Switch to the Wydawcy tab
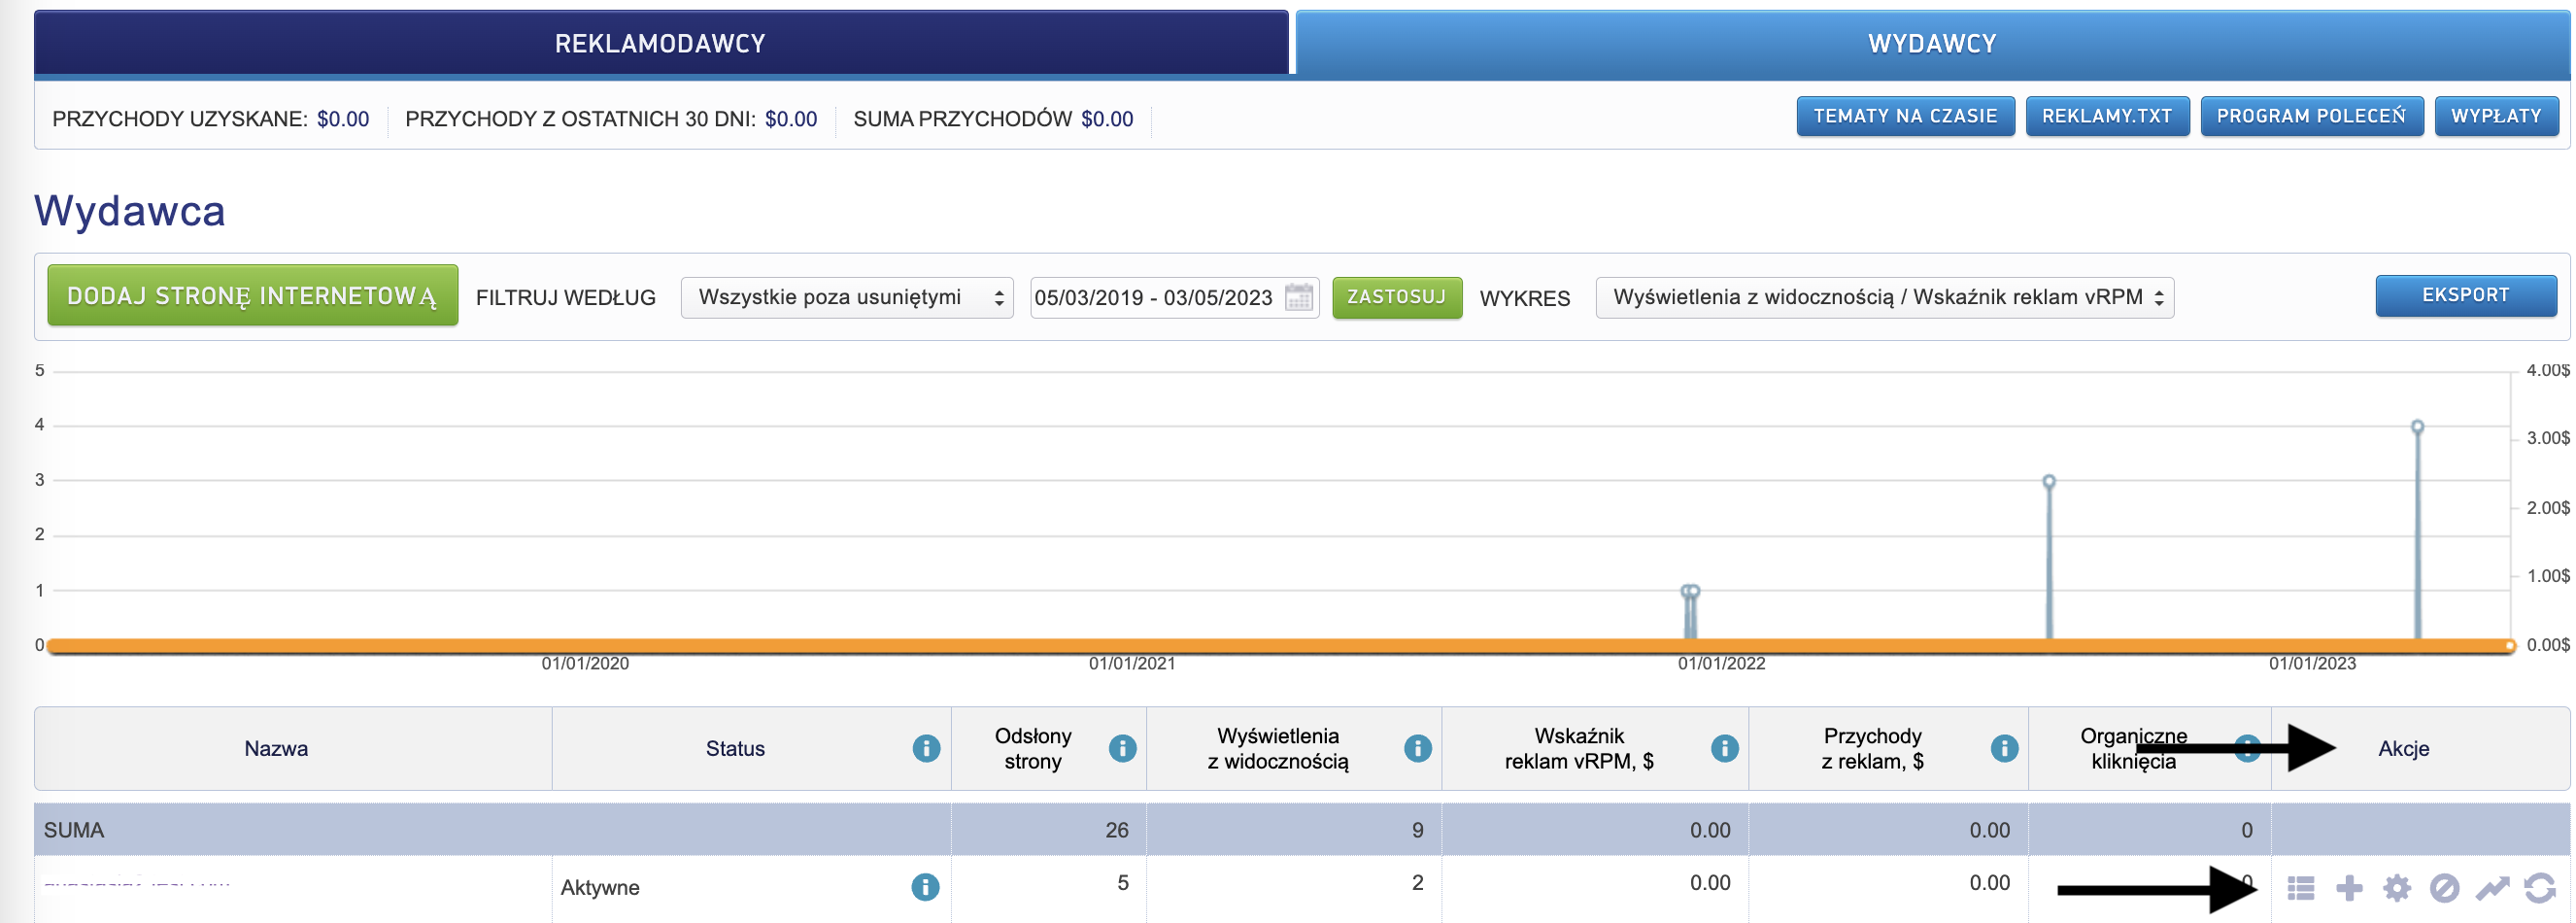This screenshot has width=2576, height=923. click(x=1931, y=43)
